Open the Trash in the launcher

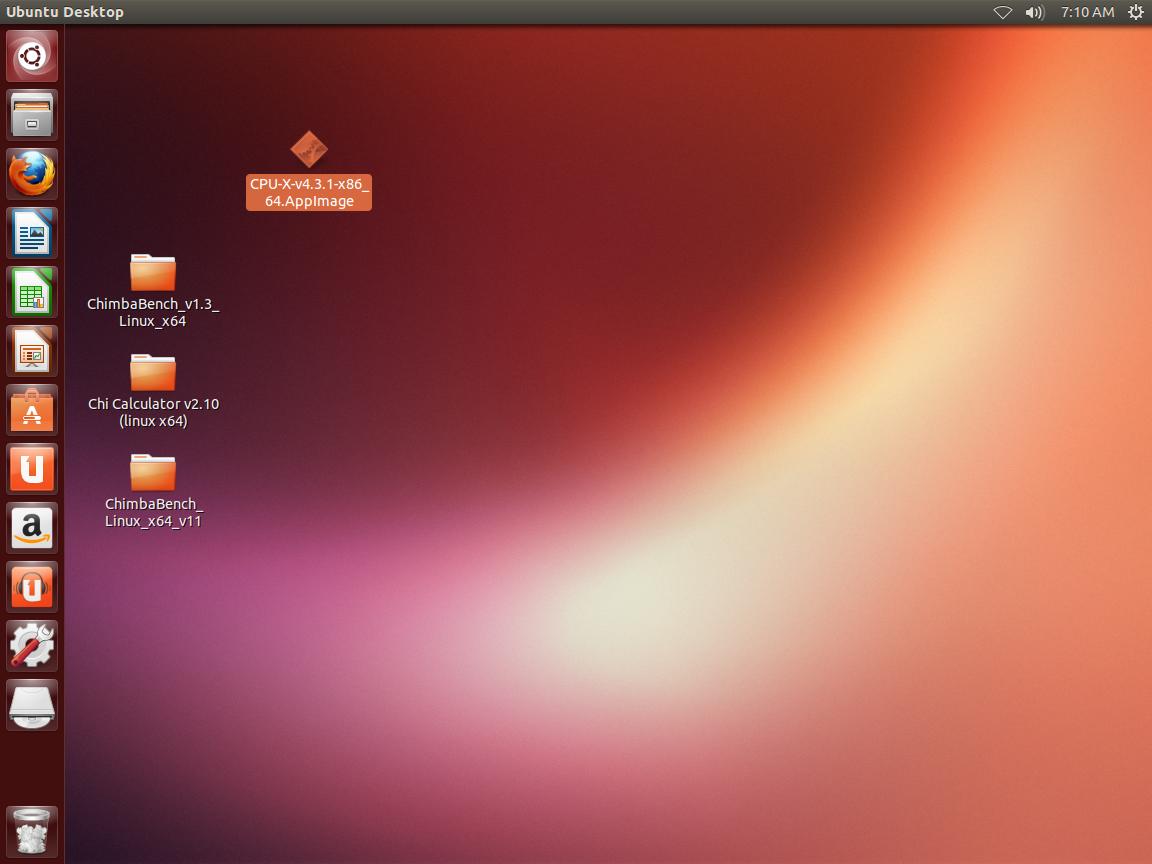[32, 831]
